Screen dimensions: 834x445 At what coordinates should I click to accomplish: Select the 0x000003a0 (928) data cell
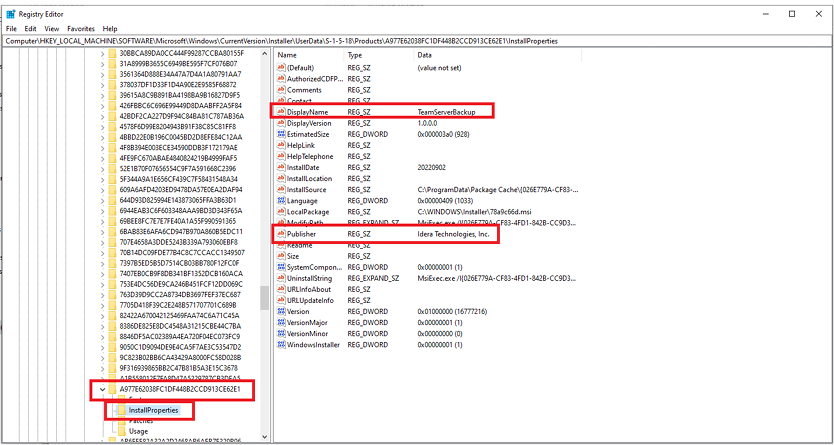(444, 134)
